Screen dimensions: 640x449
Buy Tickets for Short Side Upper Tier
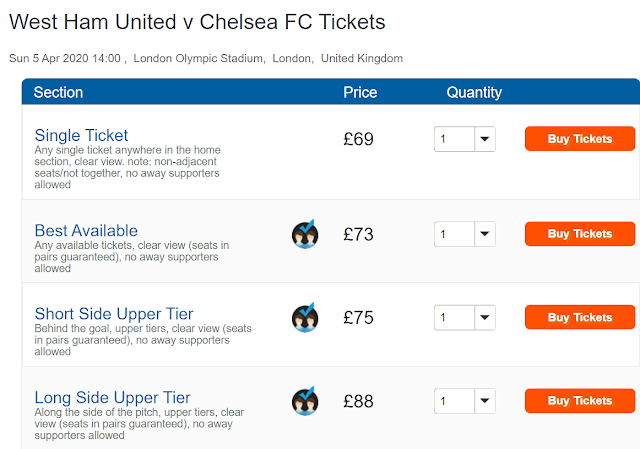(579, 317)
